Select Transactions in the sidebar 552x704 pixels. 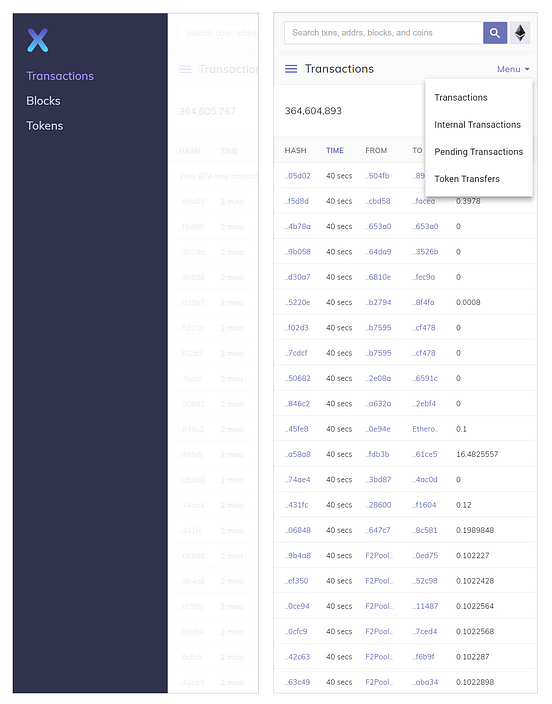60,76
